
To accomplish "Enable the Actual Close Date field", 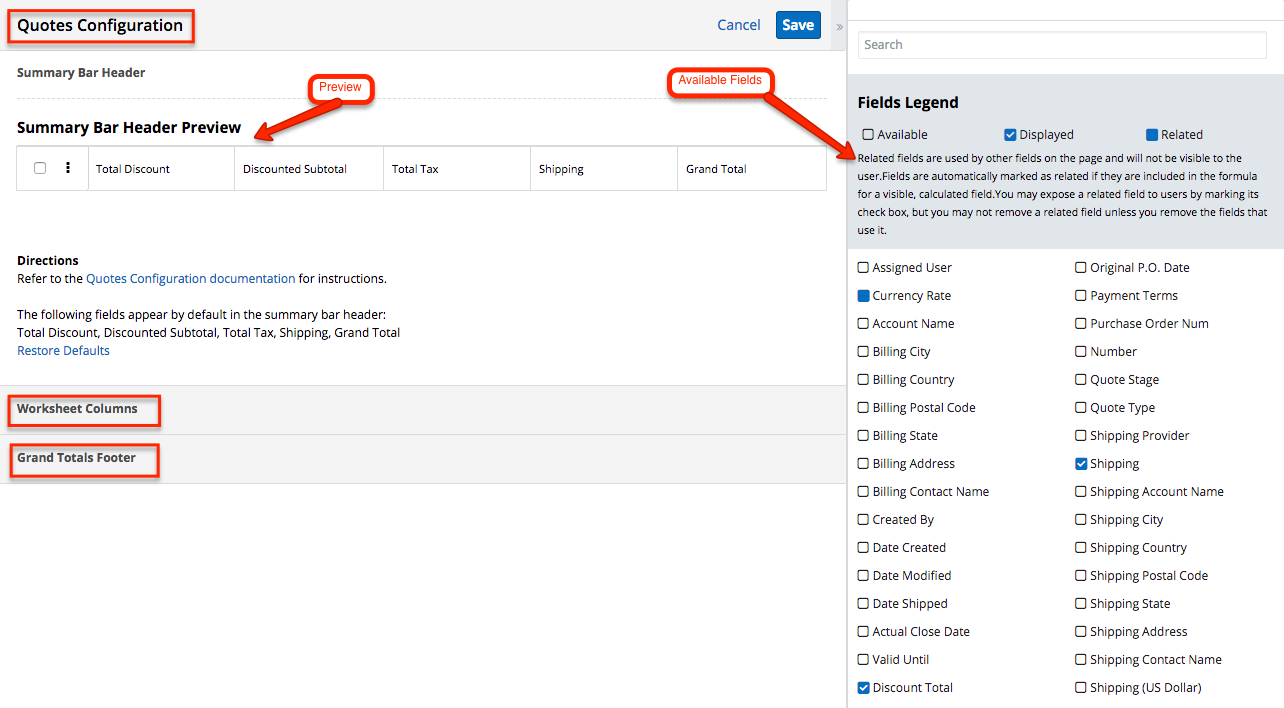I will (x=864, y=632).
